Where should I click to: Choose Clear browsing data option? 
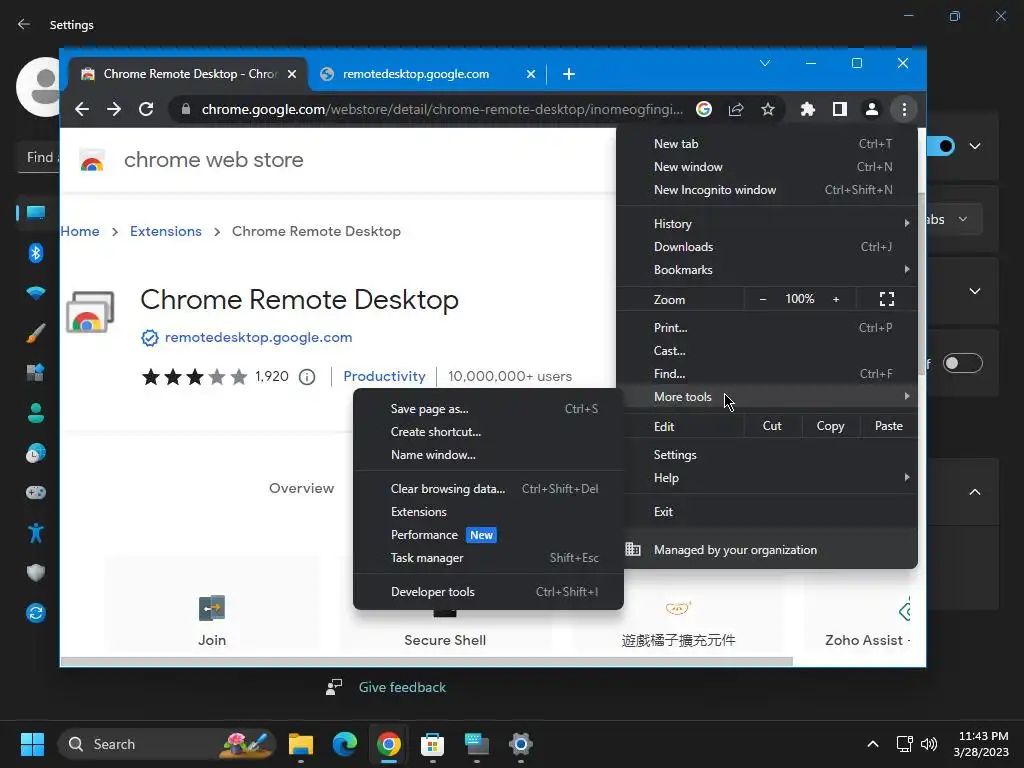tap(488, 489)
